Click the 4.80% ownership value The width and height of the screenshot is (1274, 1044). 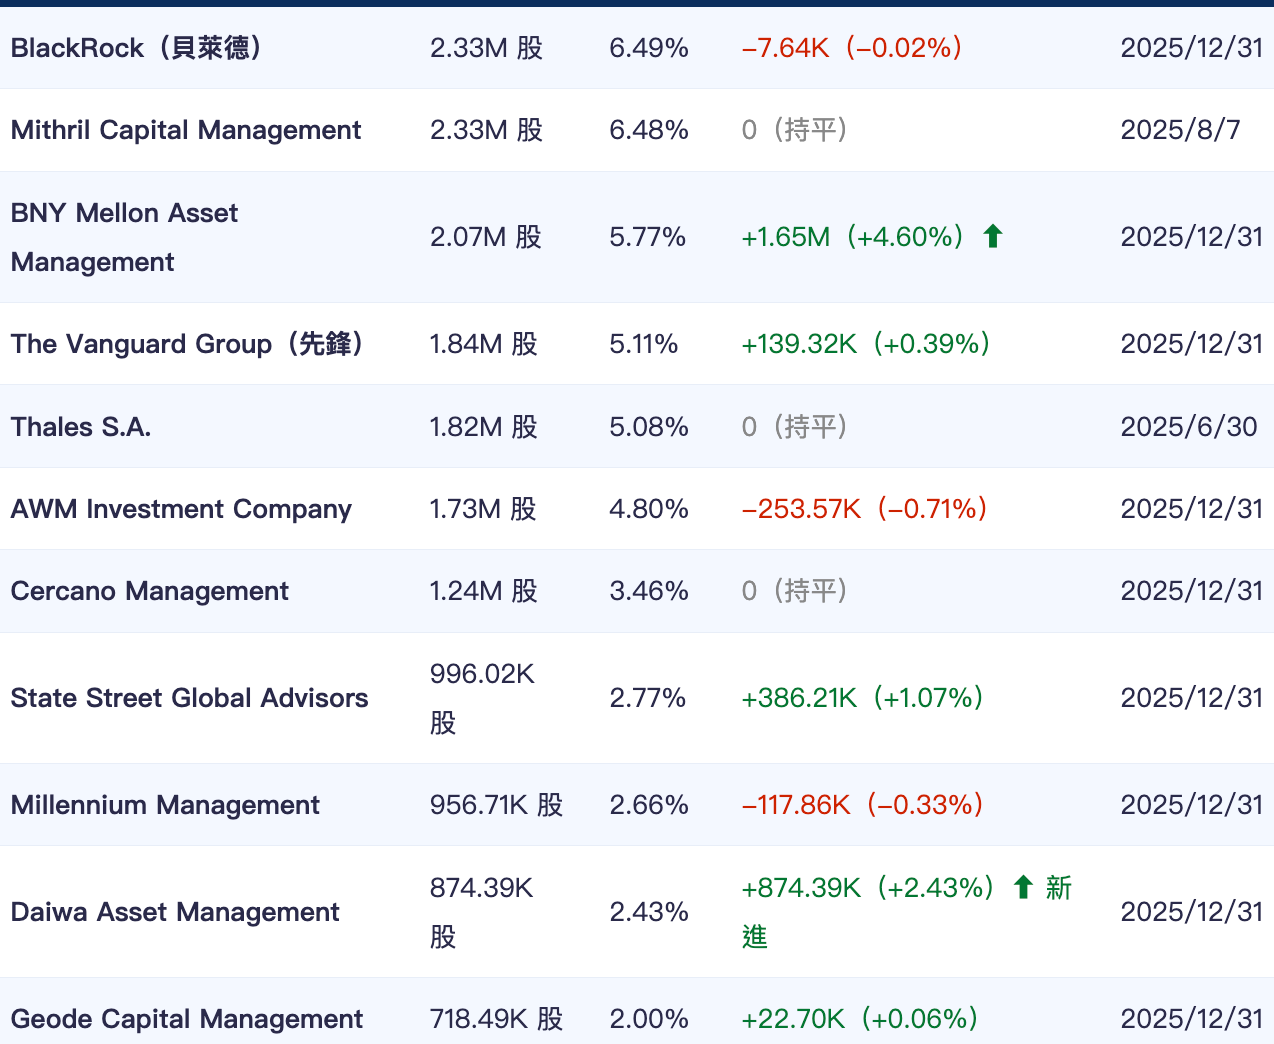(x=649, y=509)
